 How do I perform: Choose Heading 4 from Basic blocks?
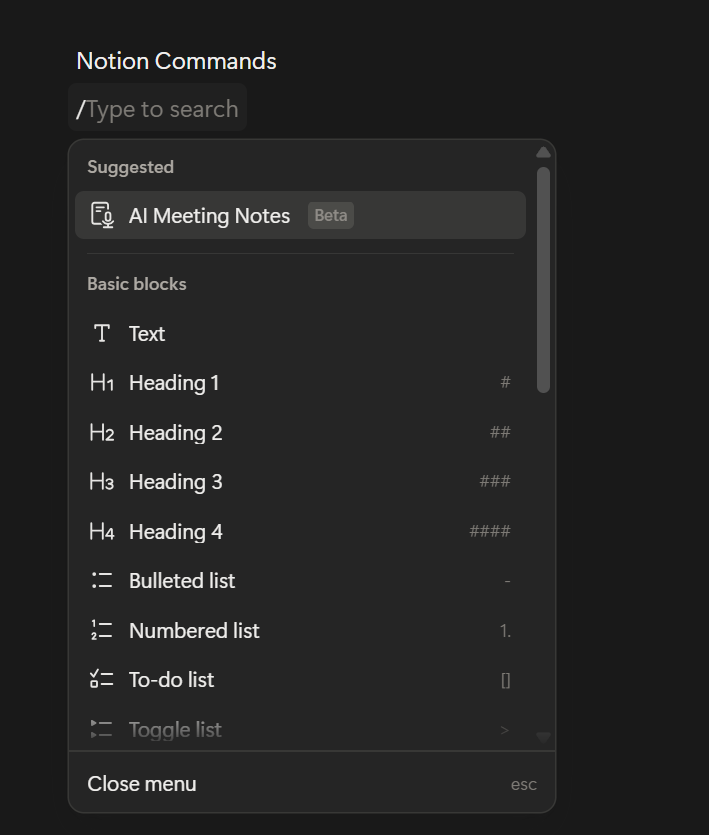click(x=176, y=532)
